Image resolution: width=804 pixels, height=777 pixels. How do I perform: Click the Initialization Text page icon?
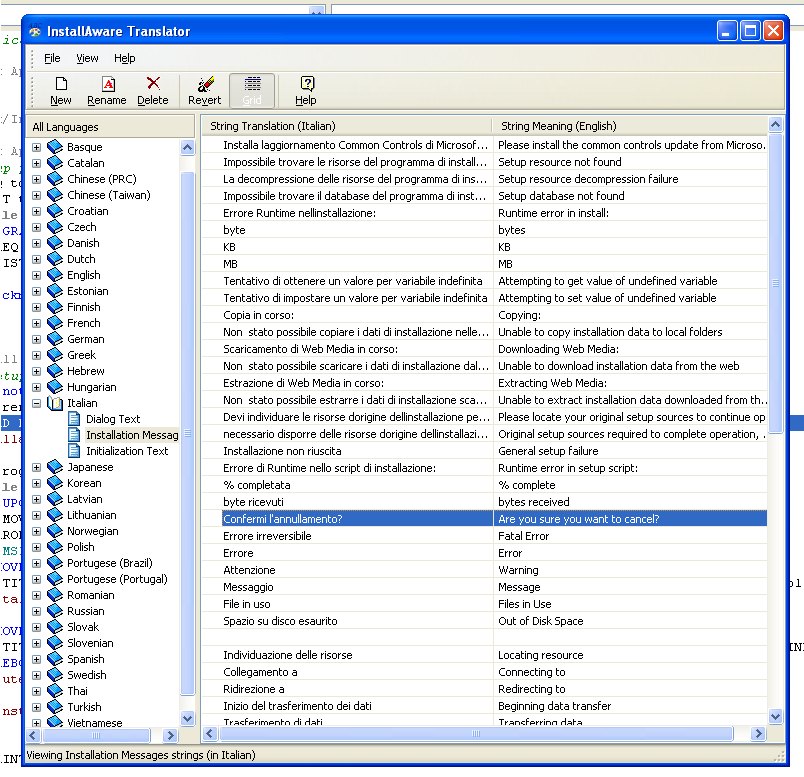pyautogui.click(x=74, y=451)
